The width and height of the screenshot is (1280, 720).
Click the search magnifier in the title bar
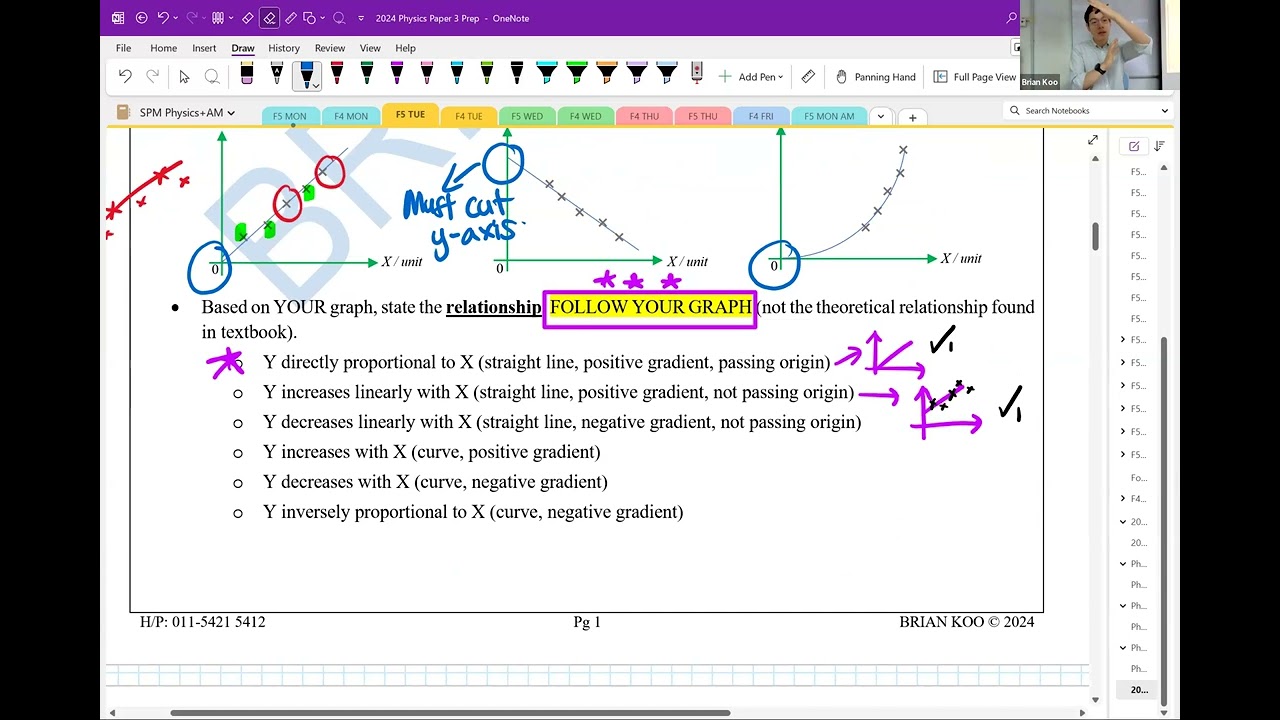[1012, 18]
